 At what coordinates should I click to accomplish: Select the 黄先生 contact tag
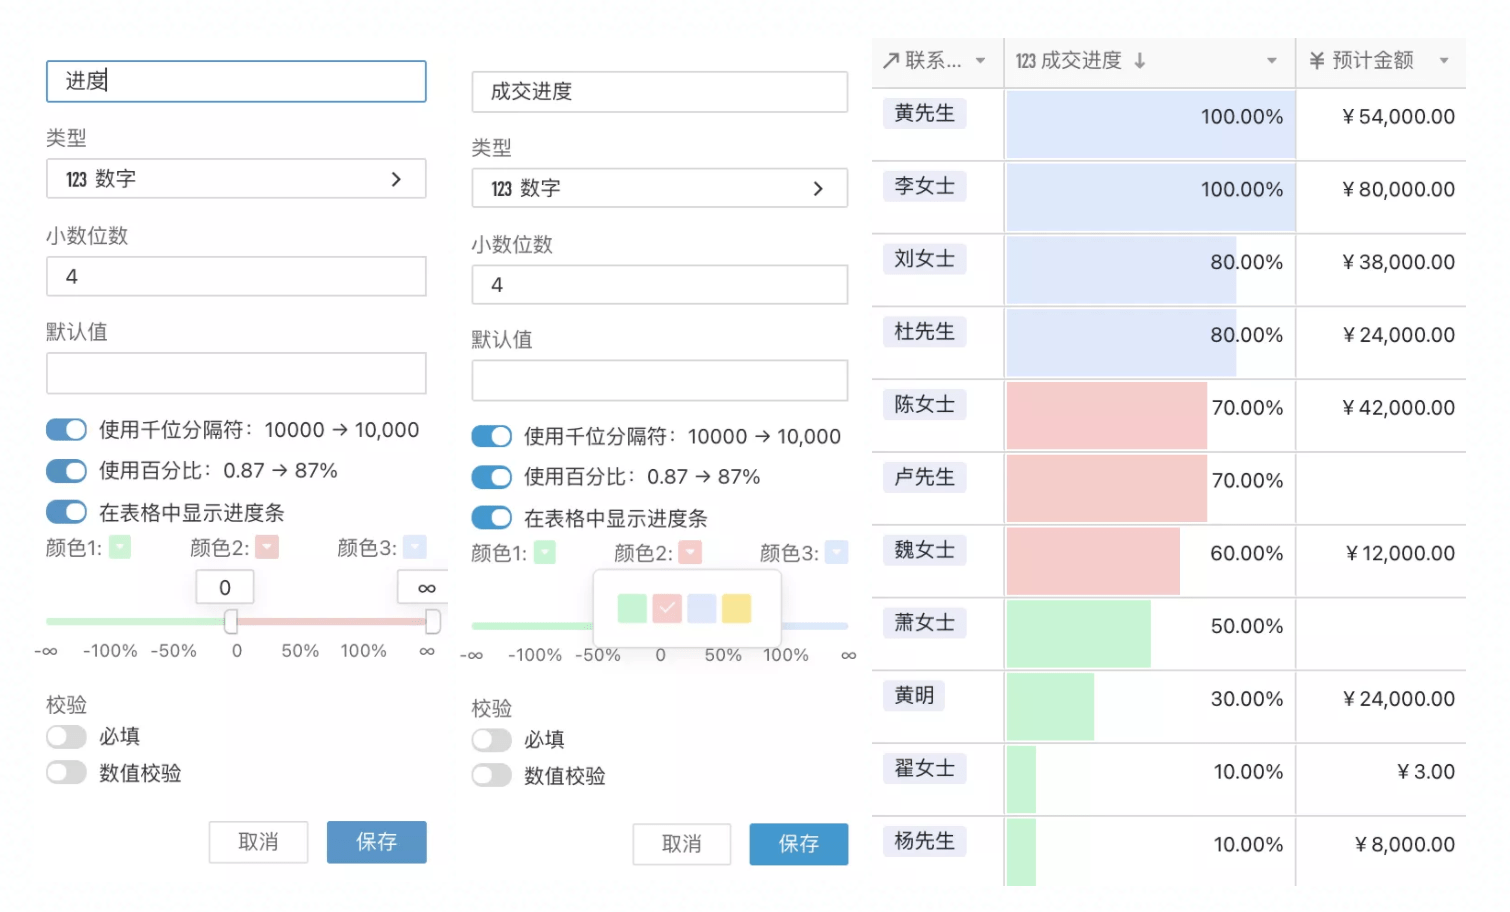[925, 113]
